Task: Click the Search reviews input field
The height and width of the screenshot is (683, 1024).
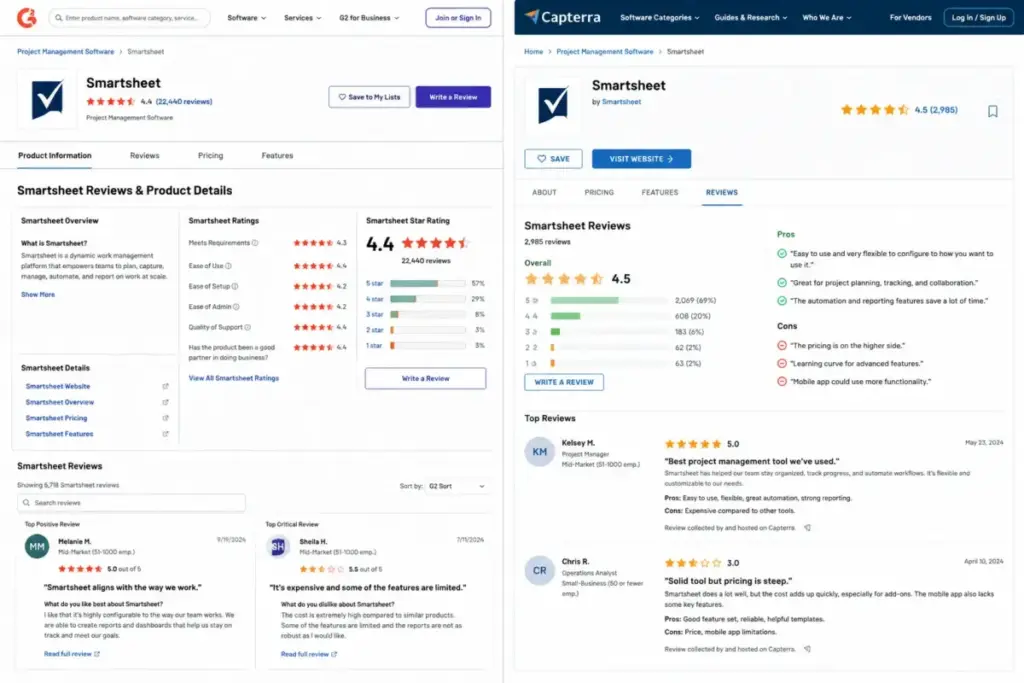Action: click(x=131, y=503)
